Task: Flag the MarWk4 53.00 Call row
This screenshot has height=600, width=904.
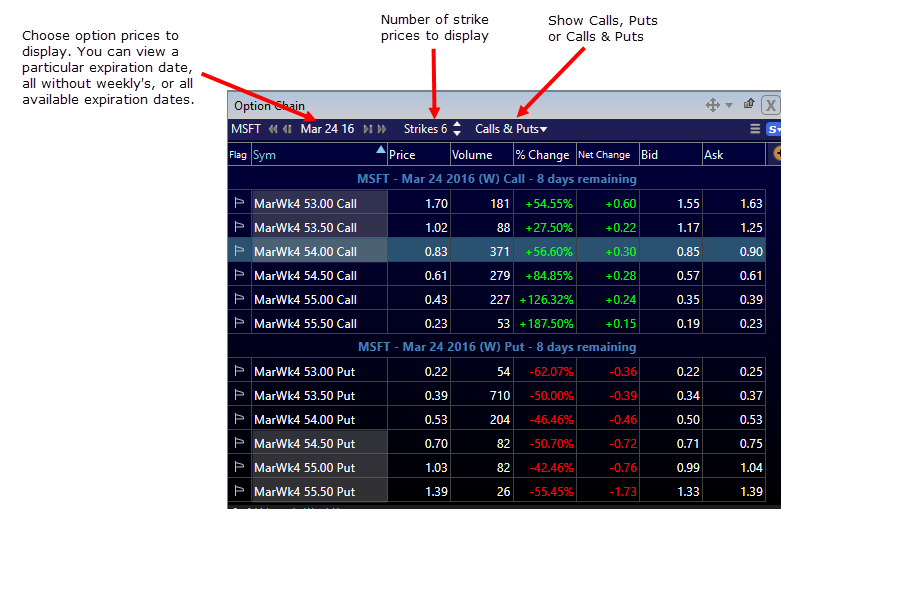Action: pyautogui.click(x=239, y=203)
